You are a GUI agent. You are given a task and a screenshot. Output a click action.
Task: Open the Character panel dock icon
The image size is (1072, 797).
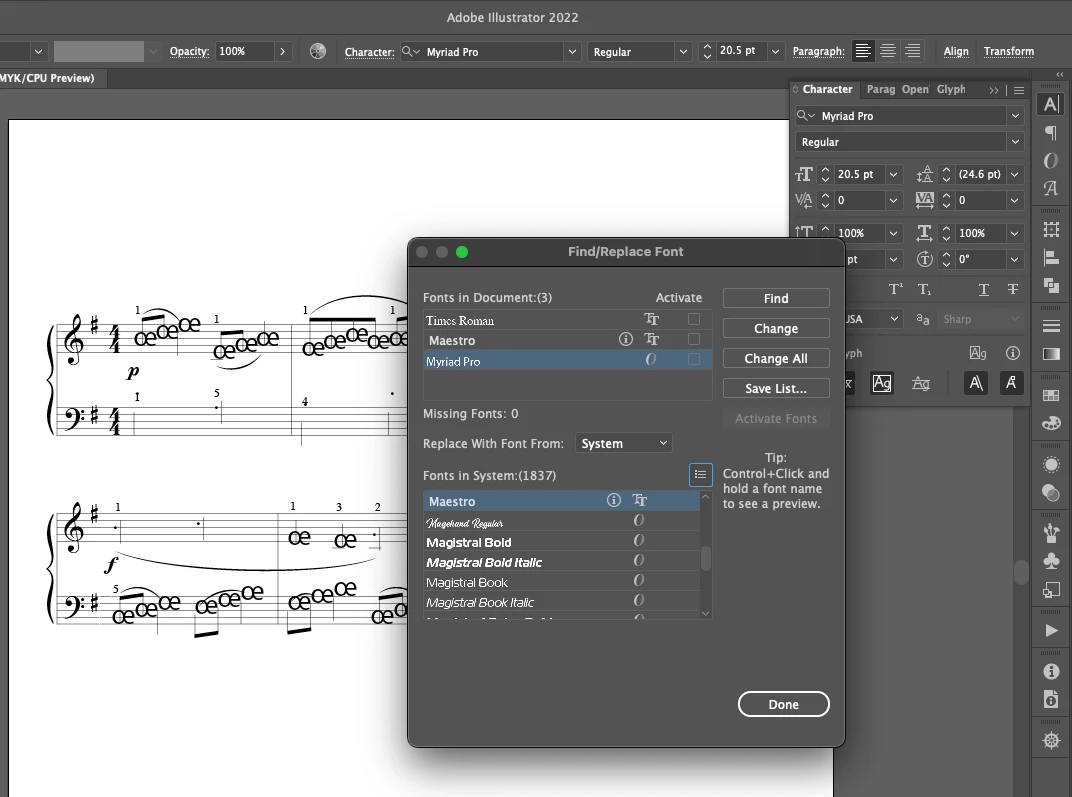[1051, 104]
